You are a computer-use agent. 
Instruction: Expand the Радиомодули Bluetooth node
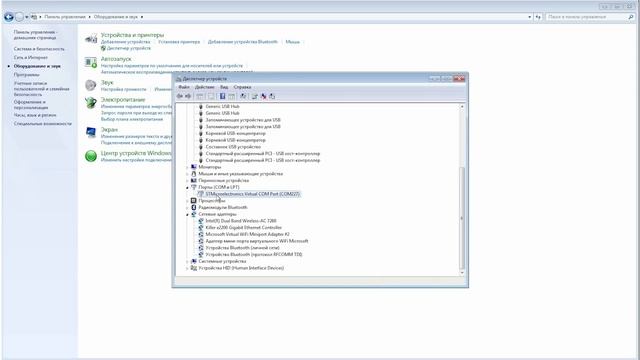tap(187, 207)
